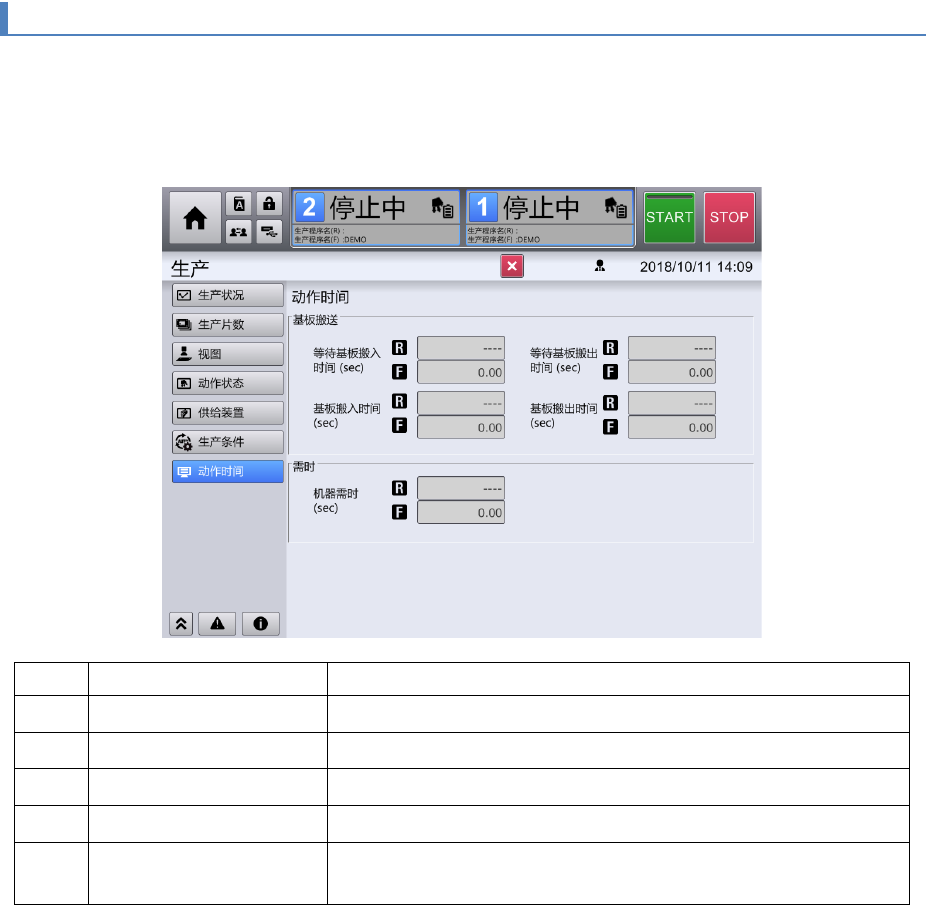Screen dimensions: 926x905
Task: Click the 2018/10/11 14:09 date text
Action: tap(696, 267)
